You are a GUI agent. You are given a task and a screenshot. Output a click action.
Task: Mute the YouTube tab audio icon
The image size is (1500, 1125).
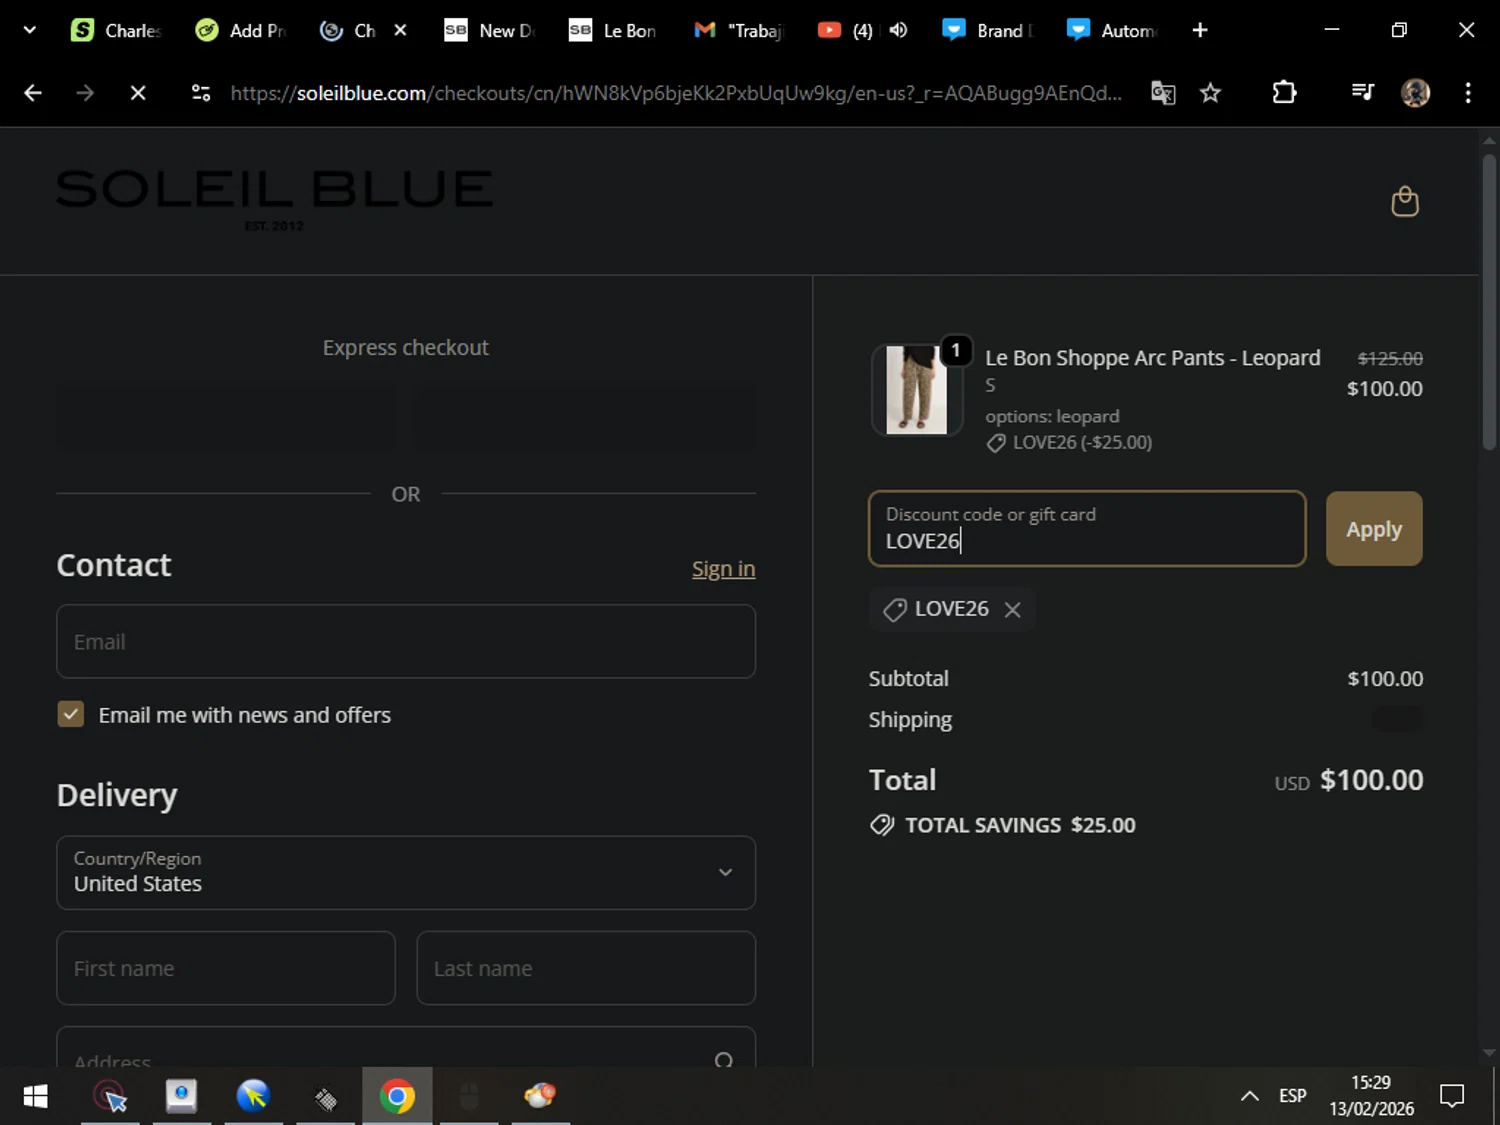[x=898, y=30]
